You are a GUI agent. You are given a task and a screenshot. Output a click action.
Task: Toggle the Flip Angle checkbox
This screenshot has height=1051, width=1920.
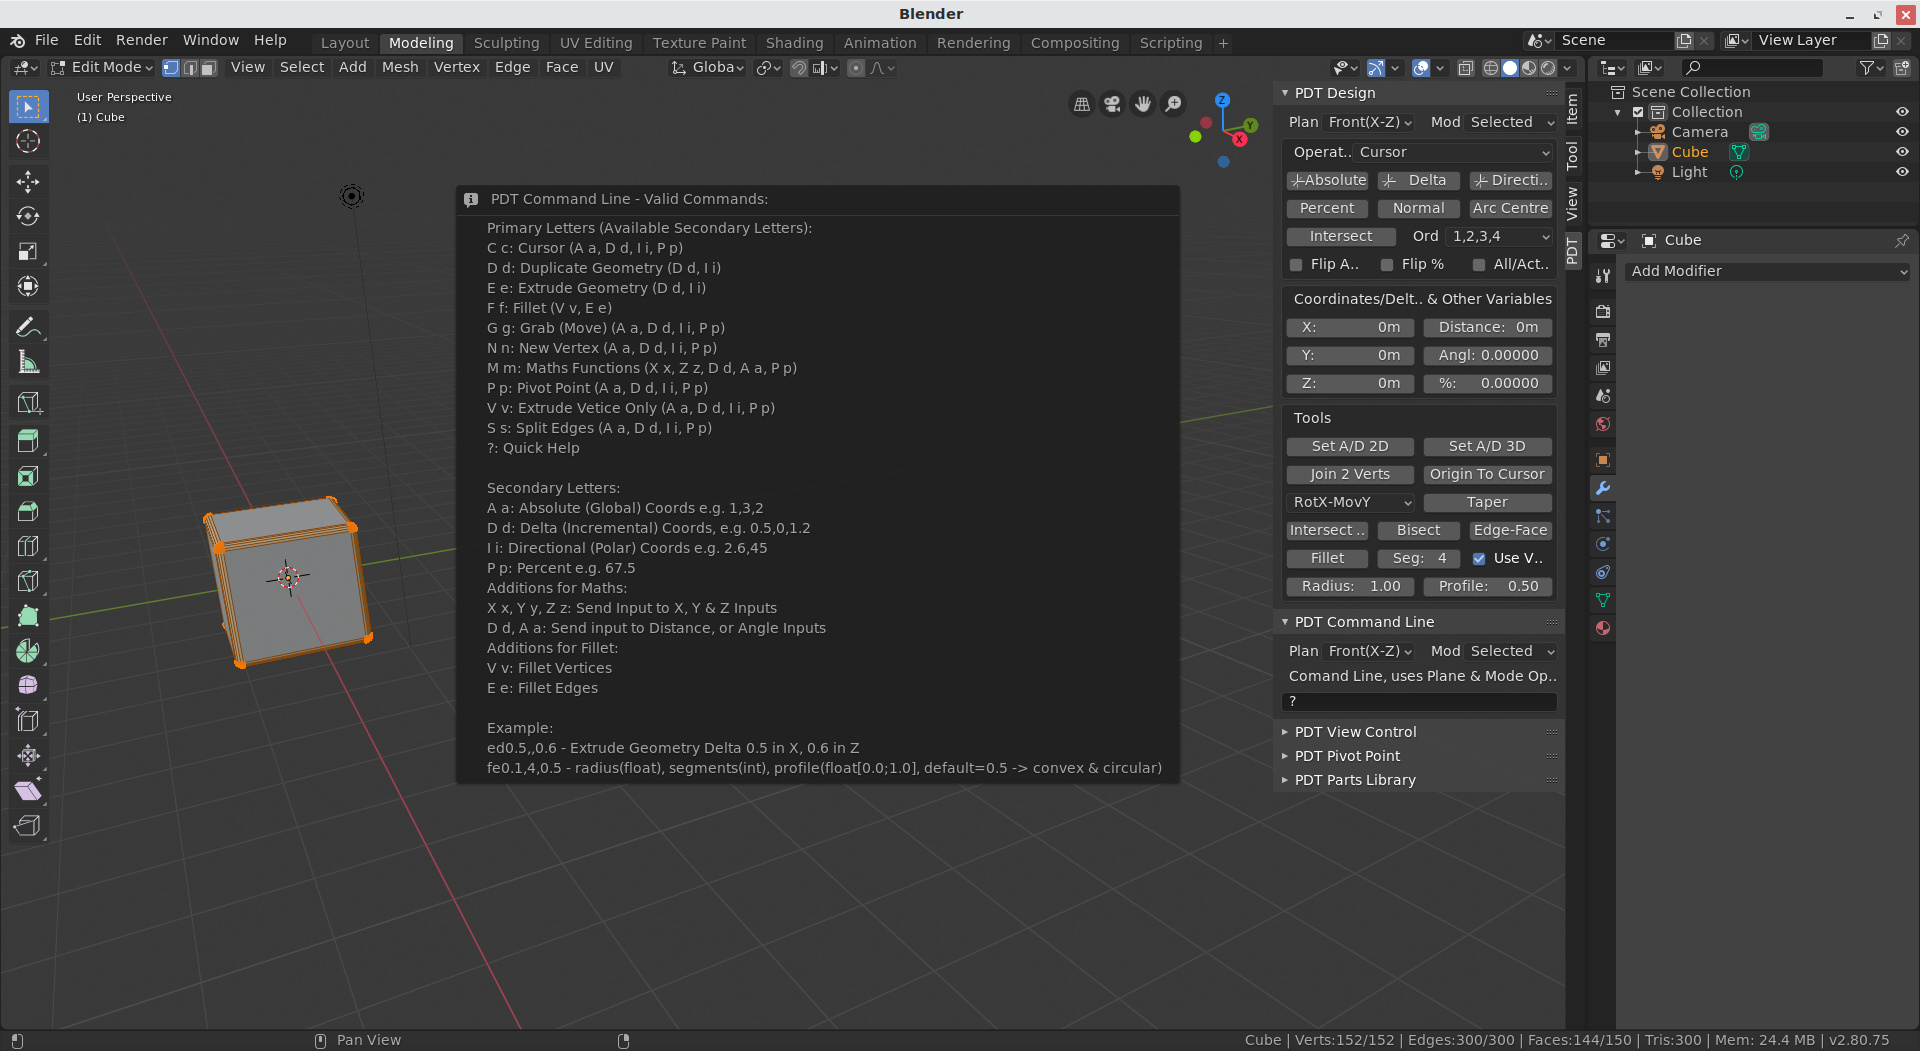click(1296, 265)
